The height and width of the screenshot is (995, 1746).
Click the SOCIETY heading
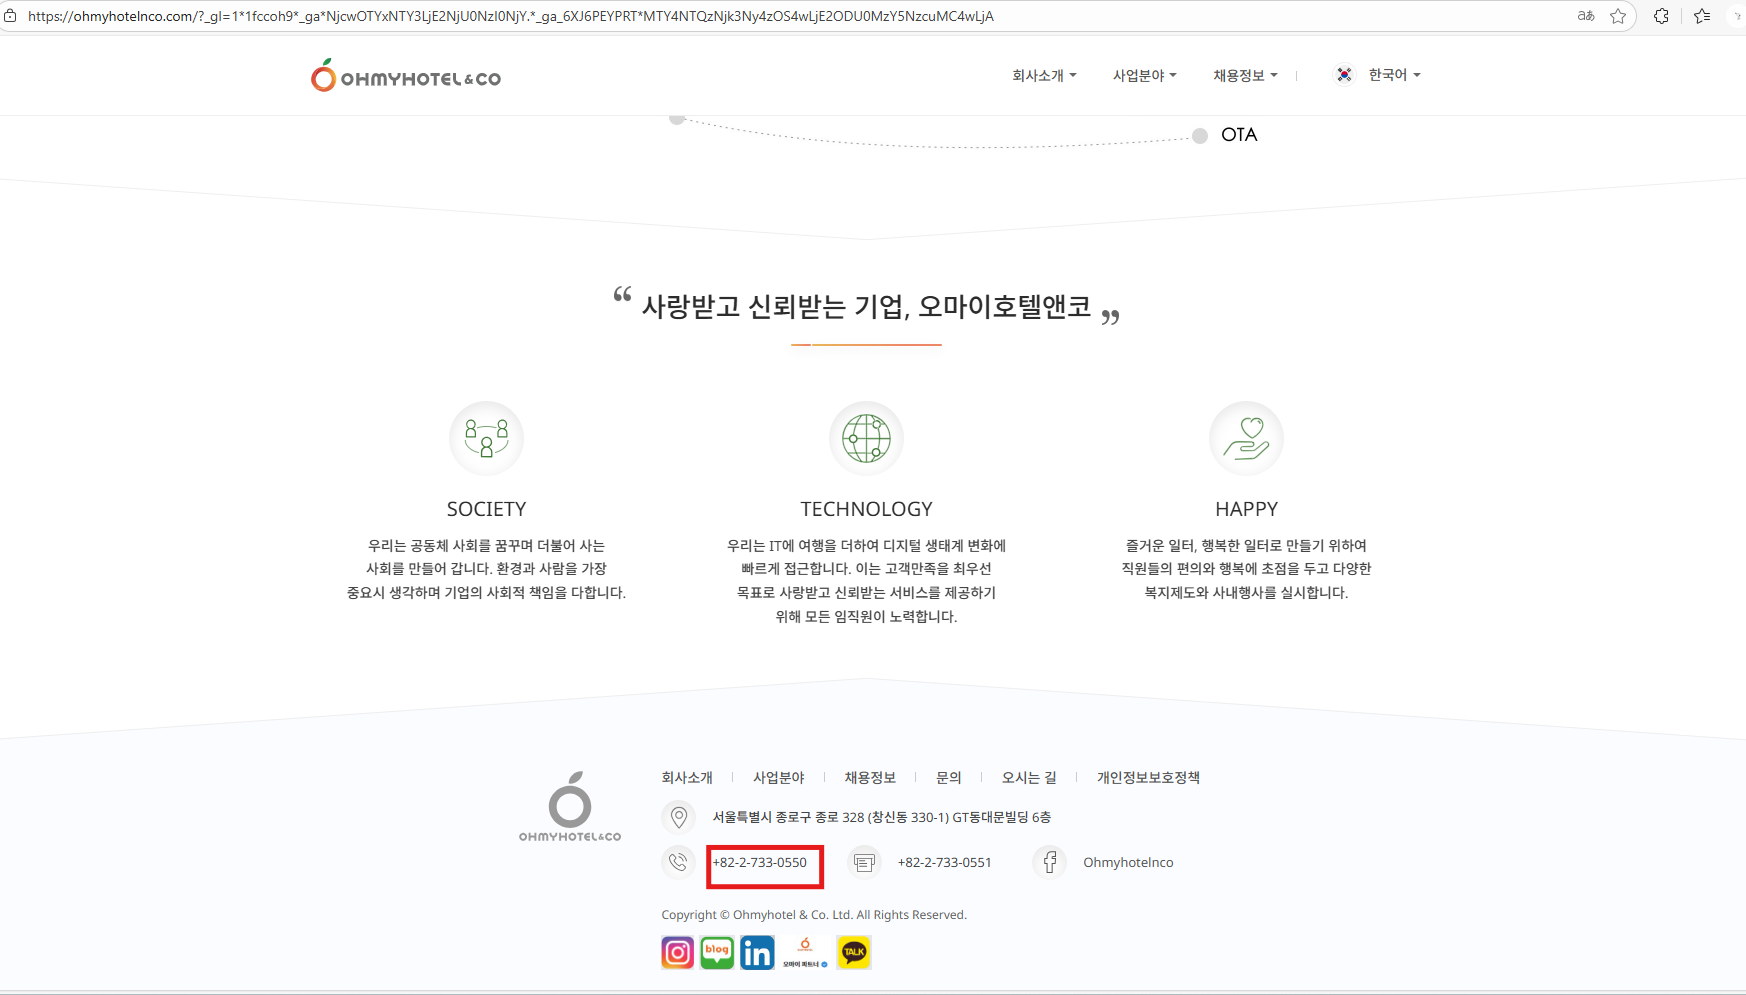(x=486, y=509)
